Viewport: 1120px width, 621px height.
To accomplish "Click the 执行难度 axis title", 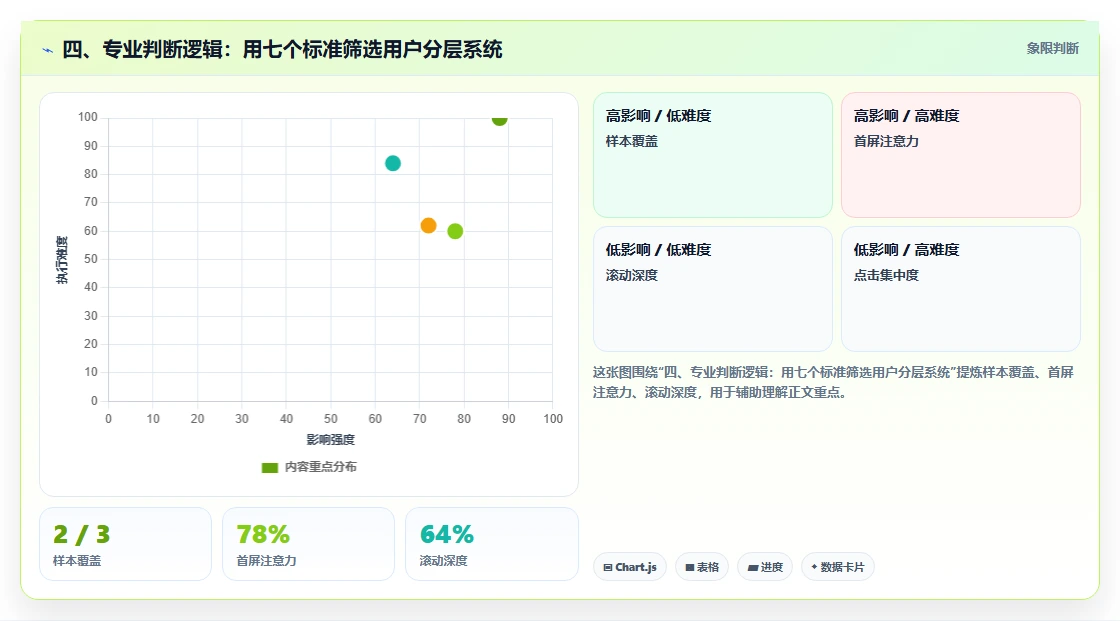I will coord(62,259).
